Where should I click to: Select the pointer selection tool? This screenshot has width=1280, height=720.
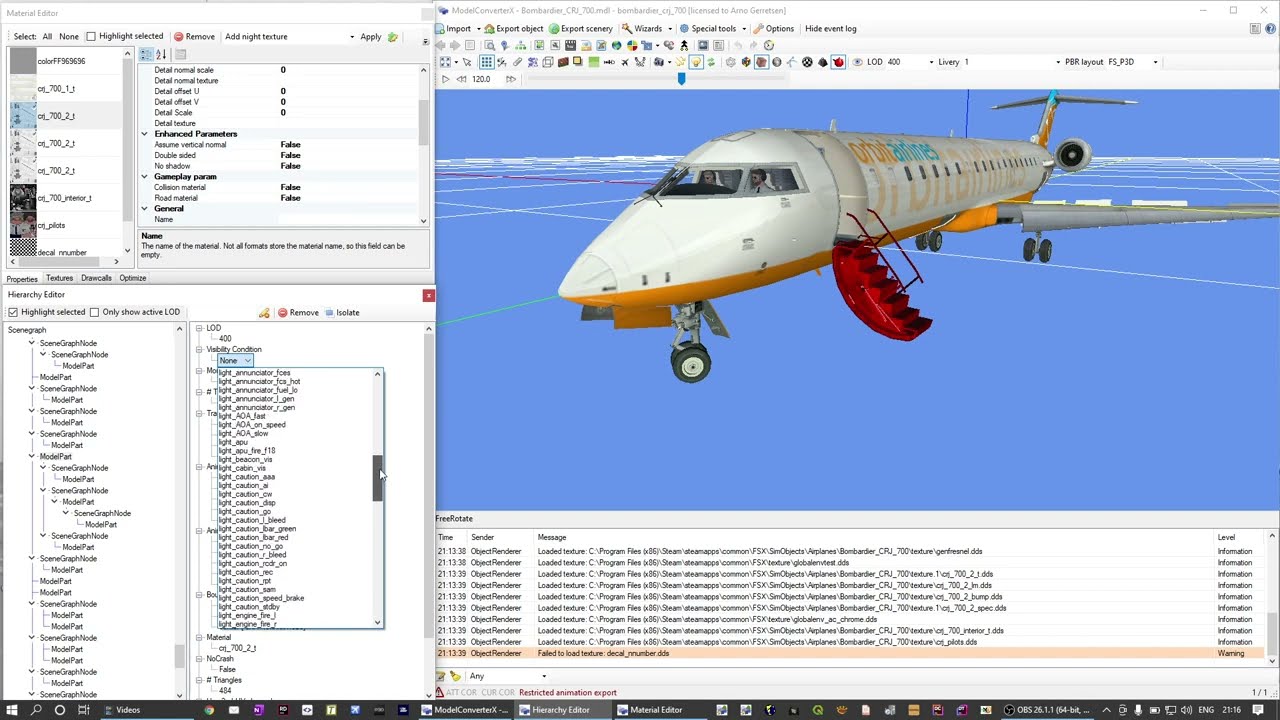(x=467, y=62)
